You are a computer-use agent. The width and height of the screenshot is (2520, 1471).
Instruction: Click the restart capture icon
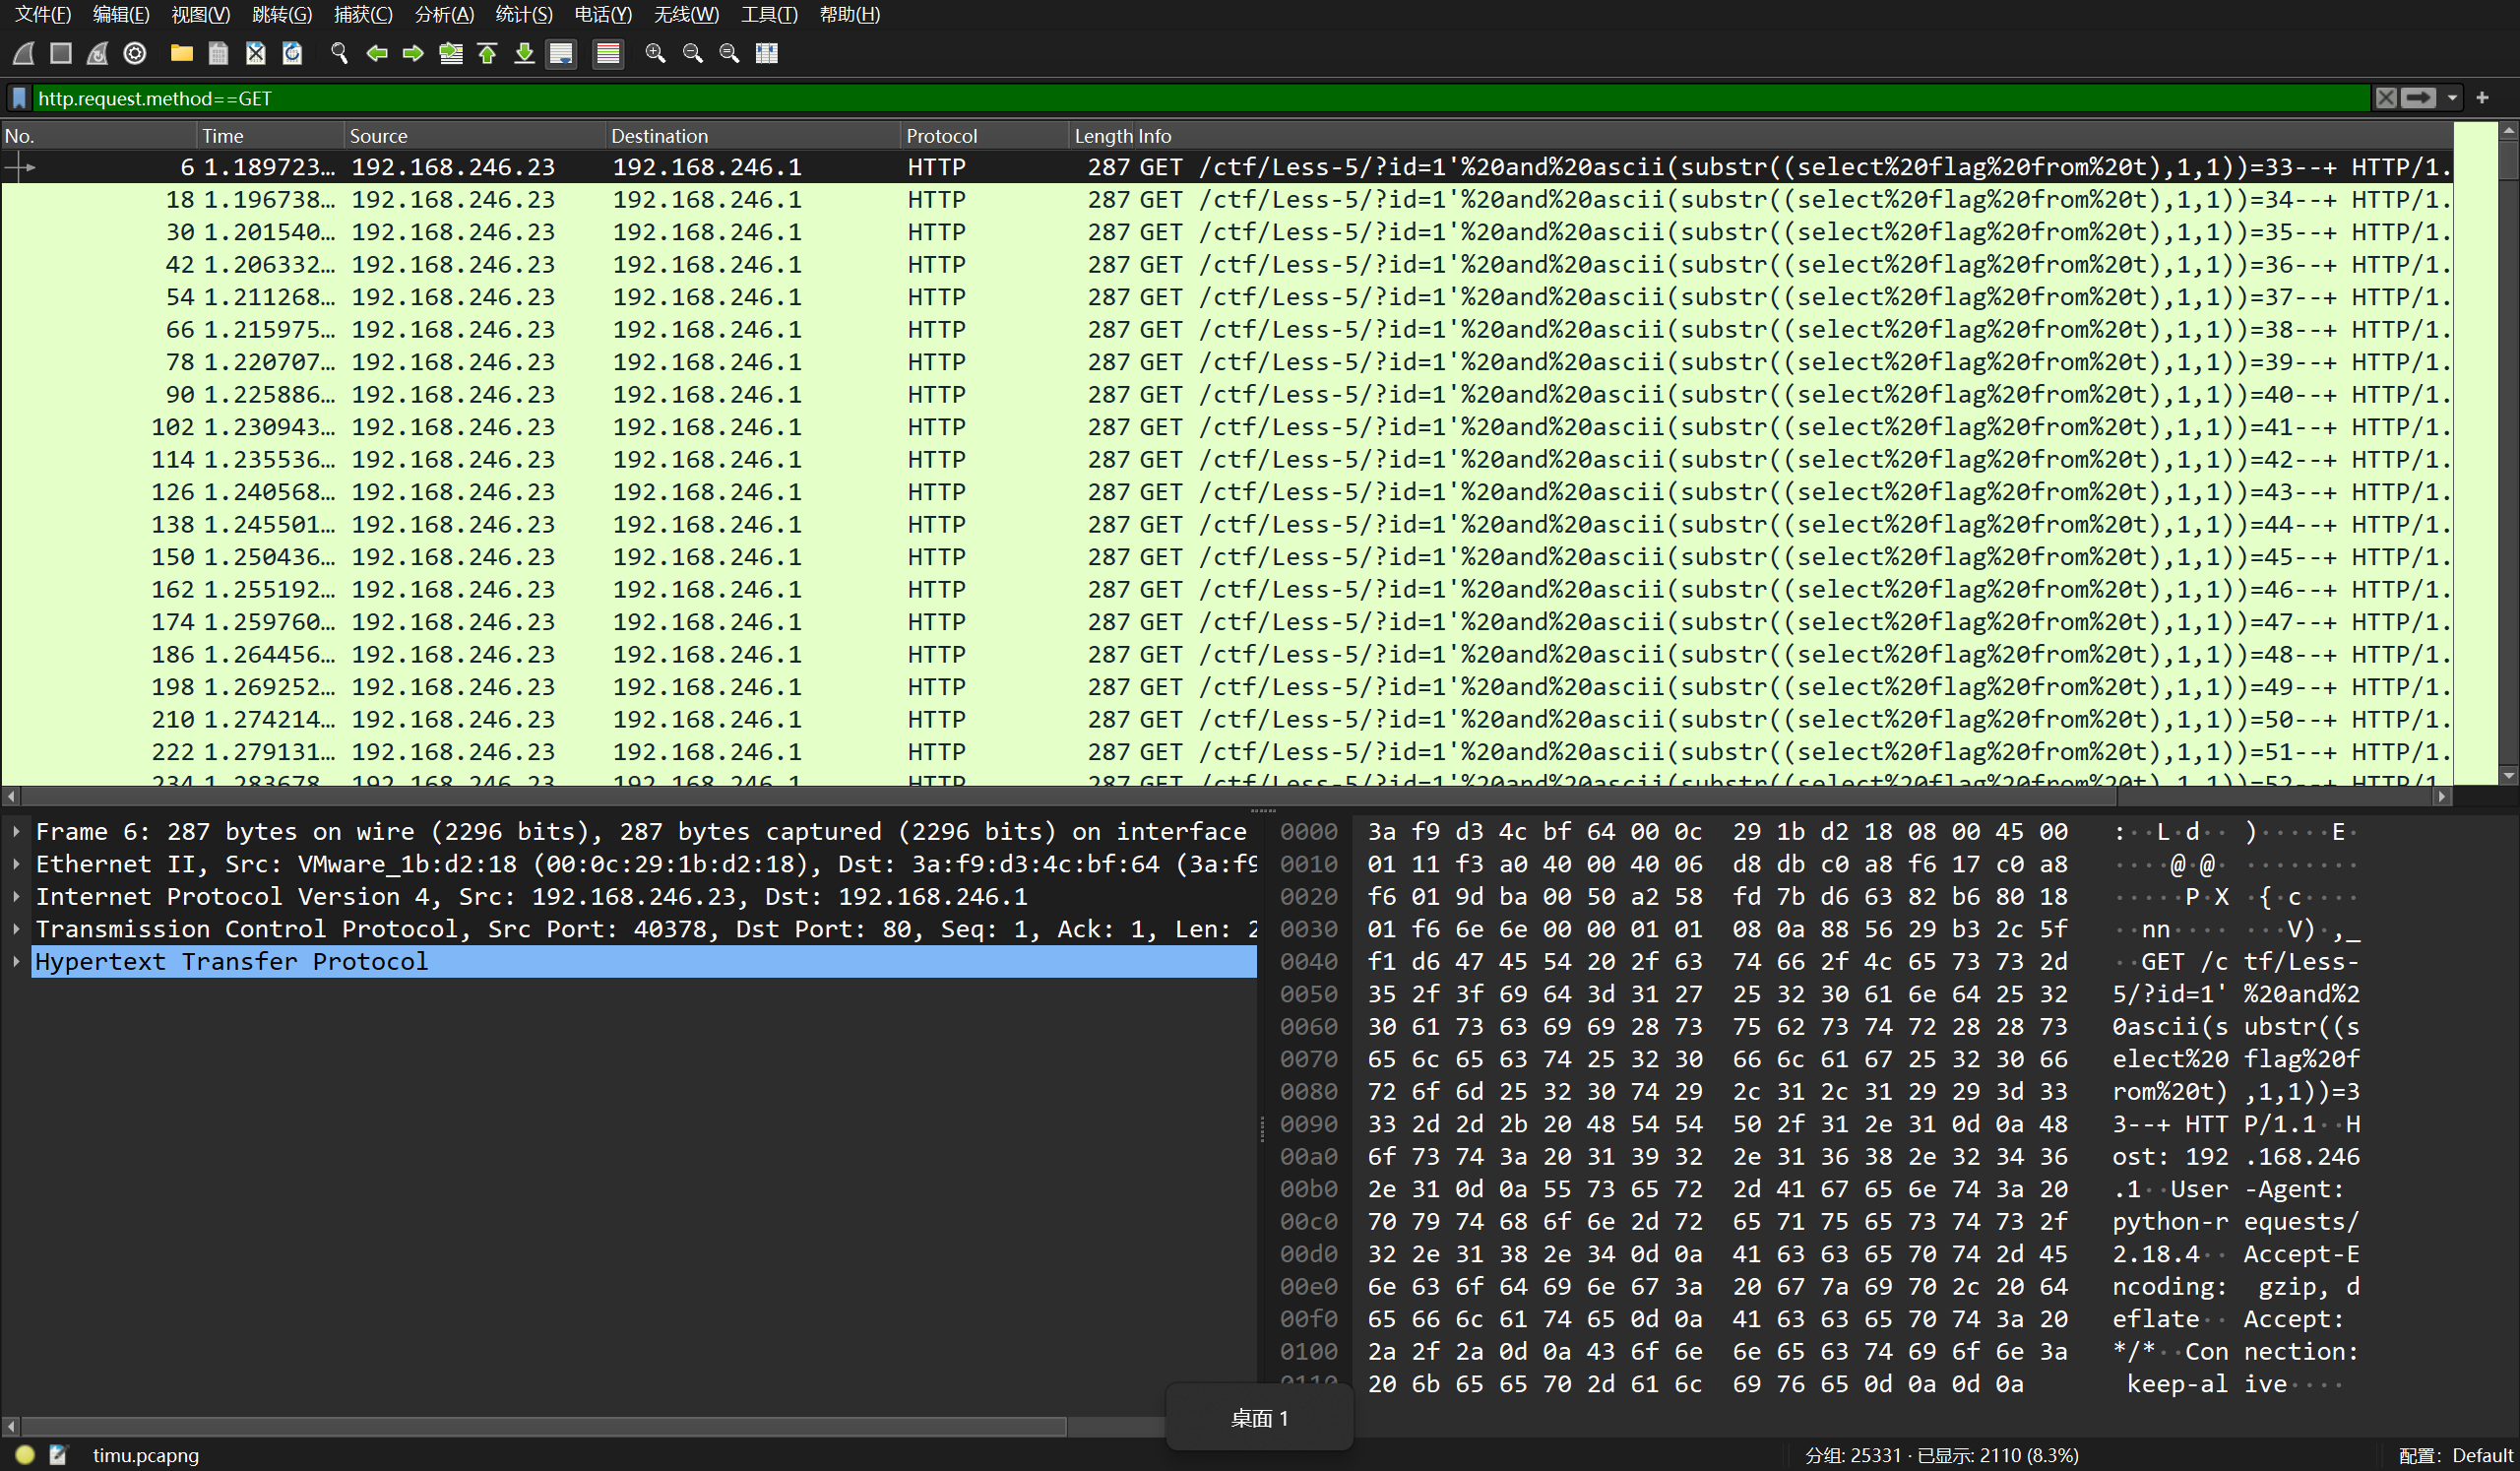pos(97,54)
